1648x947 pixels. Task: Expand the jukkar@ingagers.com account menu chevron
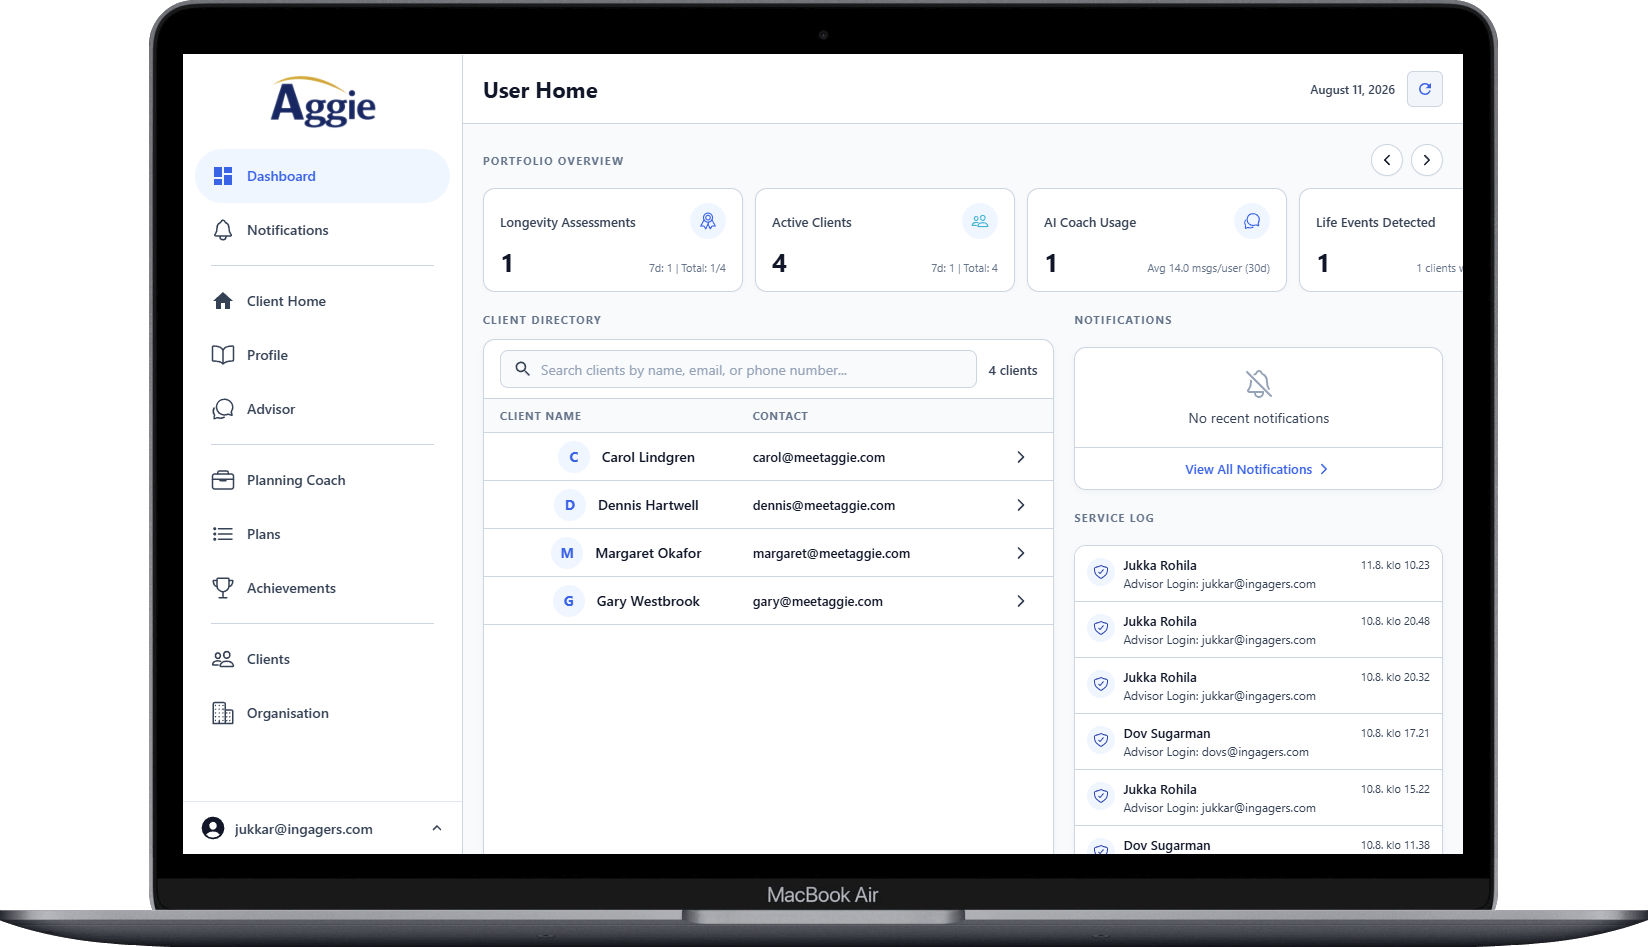437,828
